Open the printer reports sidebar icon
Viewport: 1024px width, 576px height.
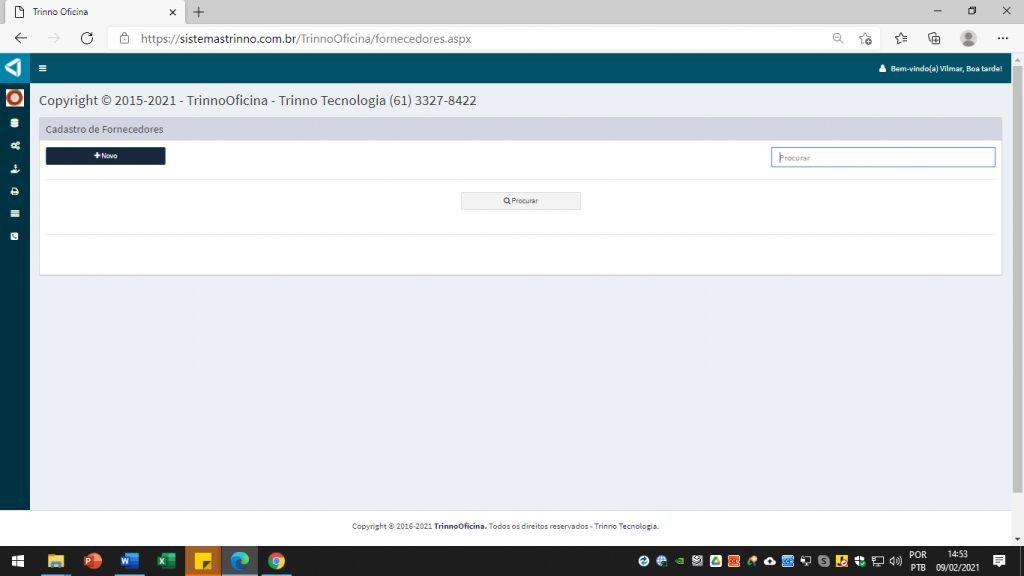tap(14, 191)
